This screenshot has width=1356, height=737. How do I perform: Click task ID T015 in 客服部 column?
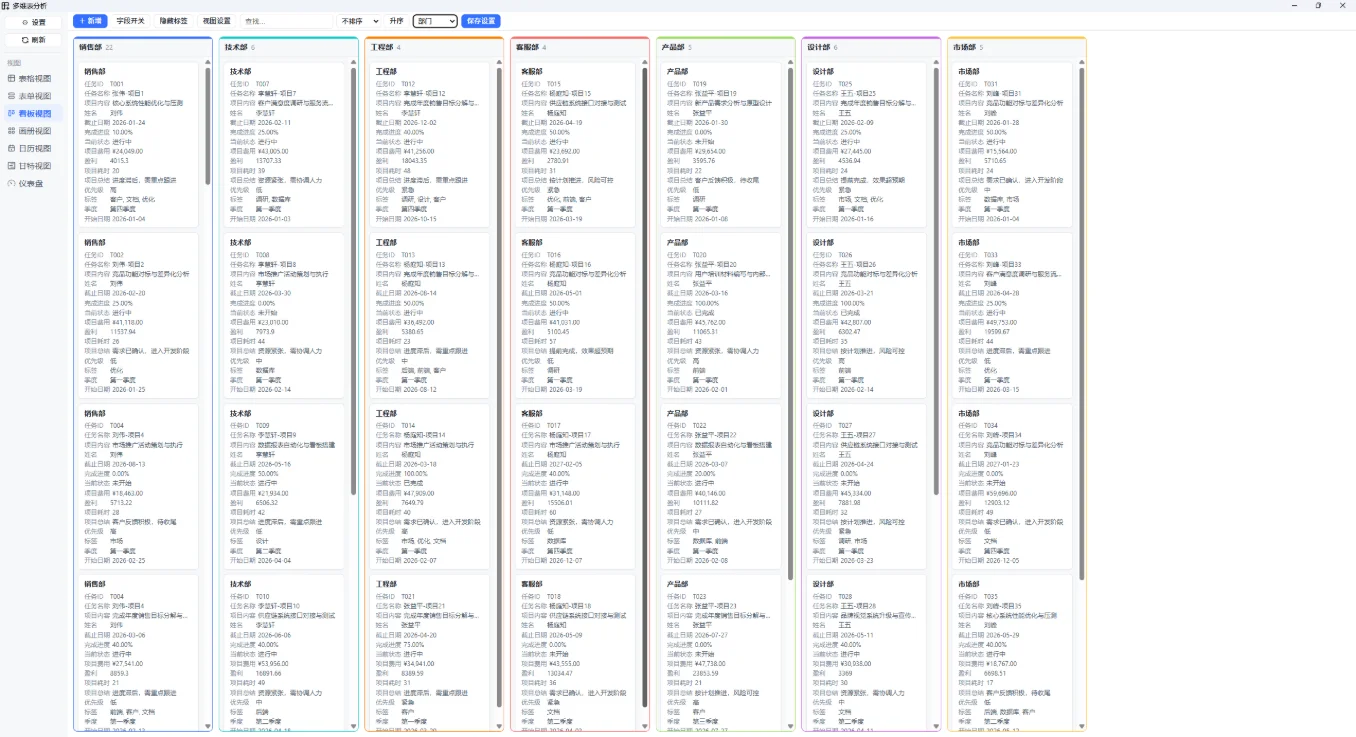554,84
